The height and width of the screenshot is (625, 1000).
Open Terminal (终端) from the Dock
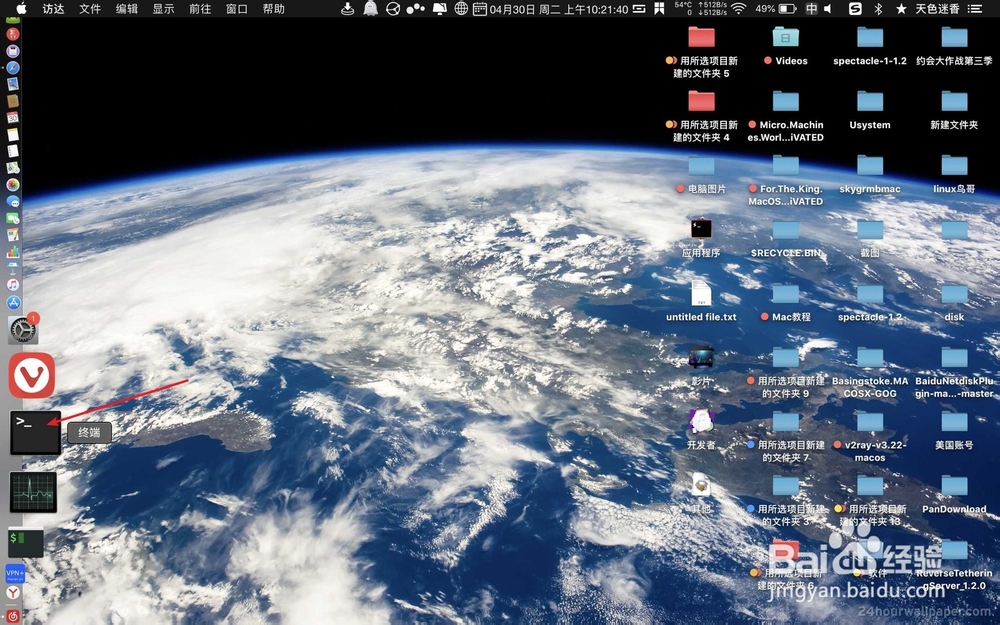[x=35, y=432]
